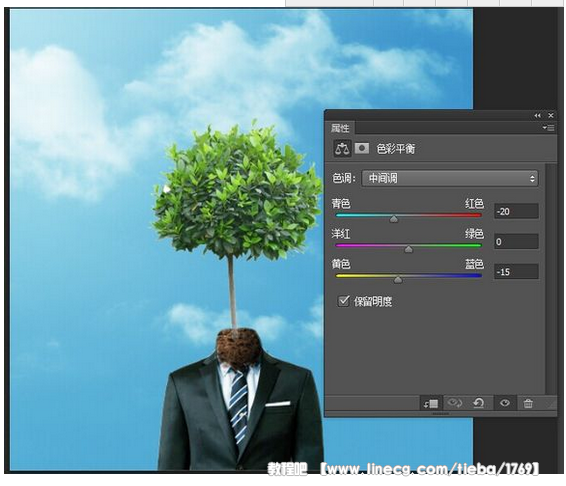Click the magenta-green value field showing 0
Screen dimensions: 566x486
pyautogui.click(x=516, y=242)
